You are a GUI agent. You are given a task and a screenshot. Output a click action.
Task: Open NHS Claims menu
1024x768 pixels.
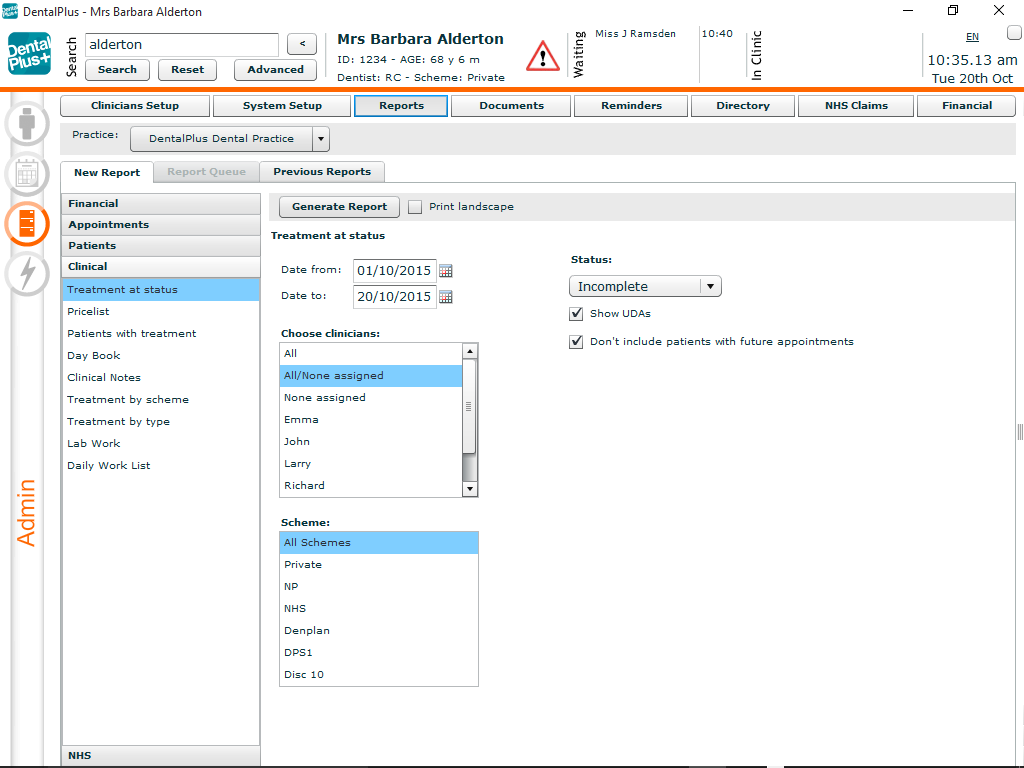point(856,106)
